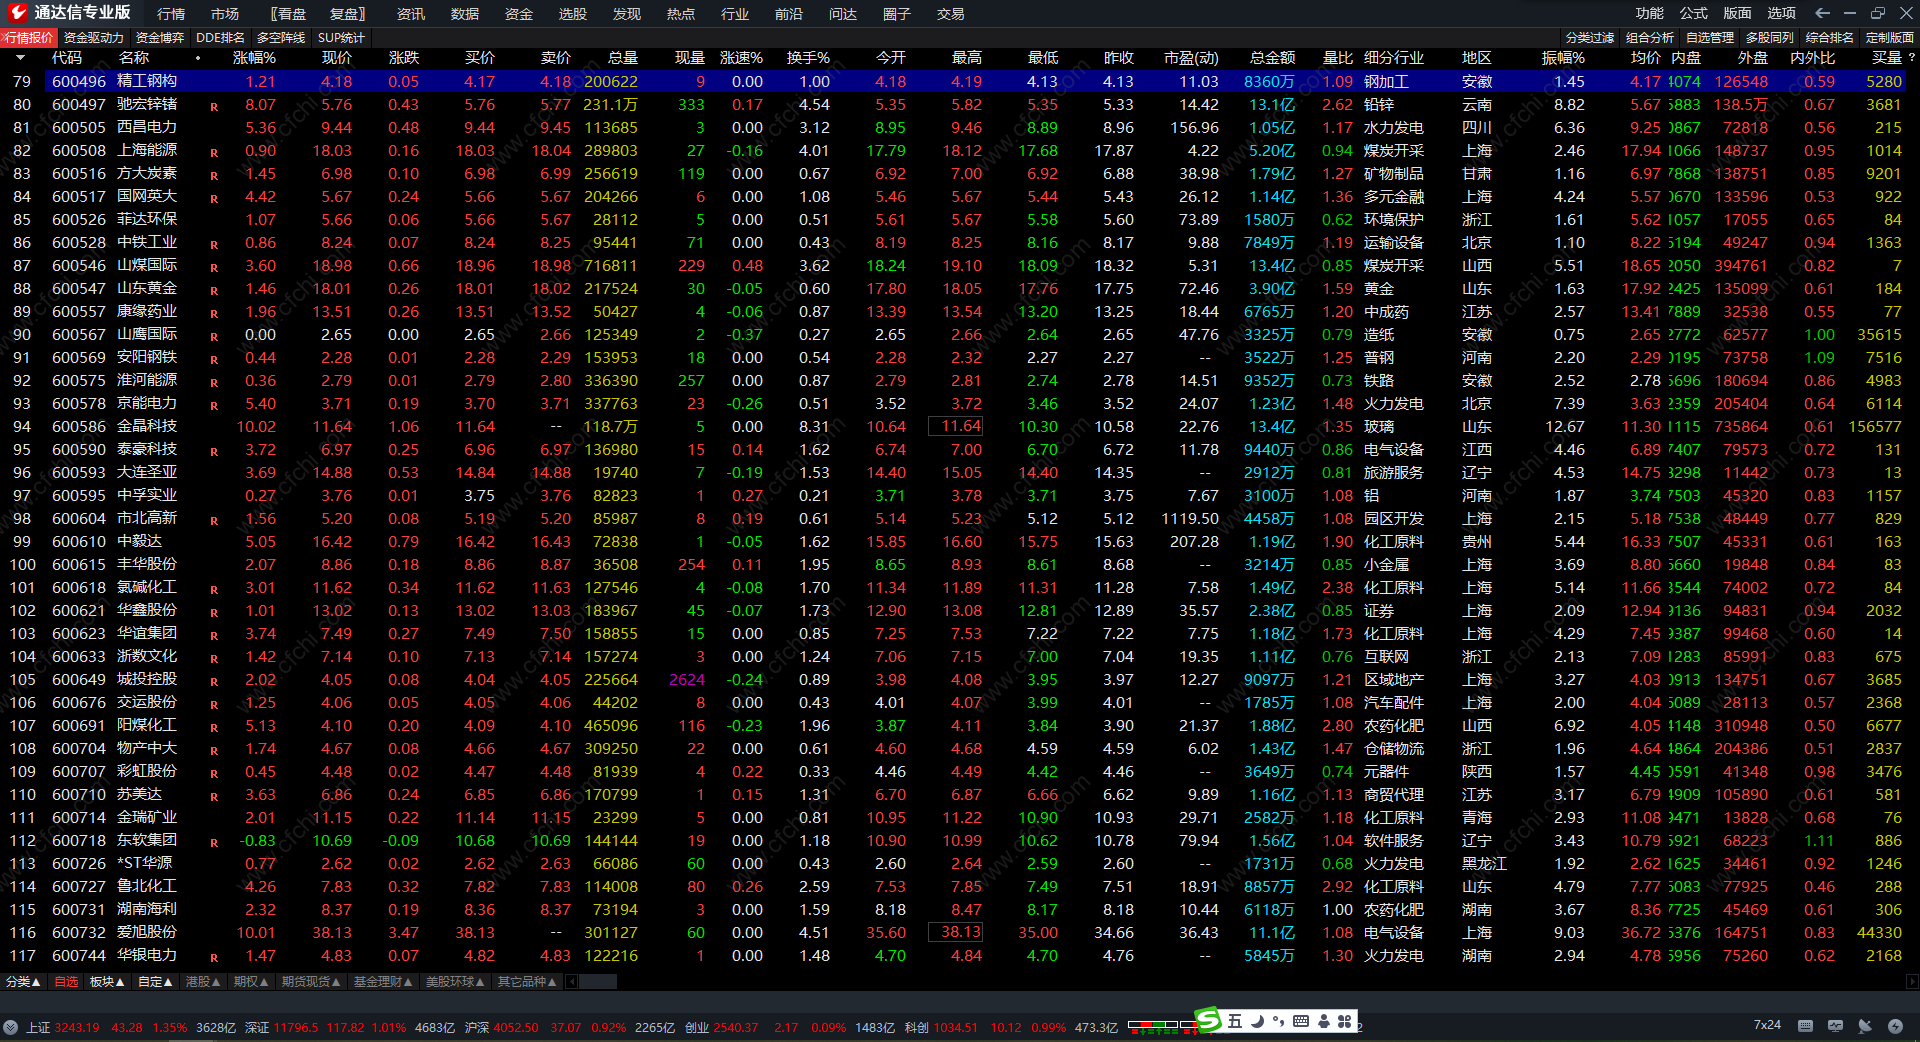Screen dimensions: 1920x1042
Task: Click the keyboard icon in status bar
Action: (1805, 1026)
